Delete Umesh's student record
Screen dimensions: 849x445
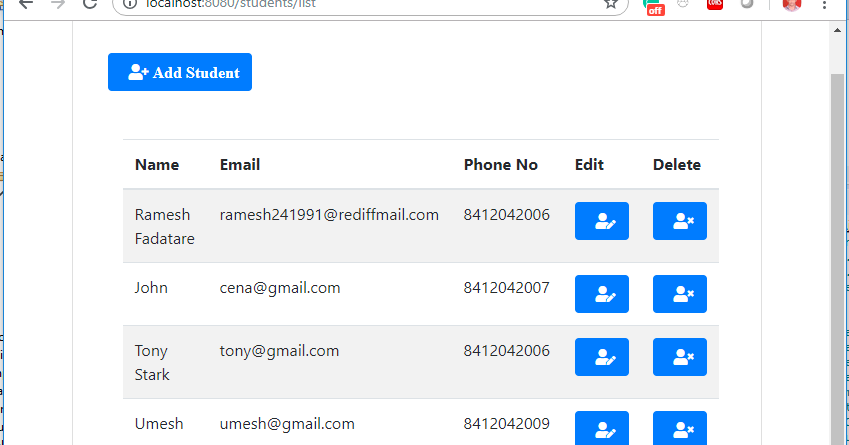[679, 429]
